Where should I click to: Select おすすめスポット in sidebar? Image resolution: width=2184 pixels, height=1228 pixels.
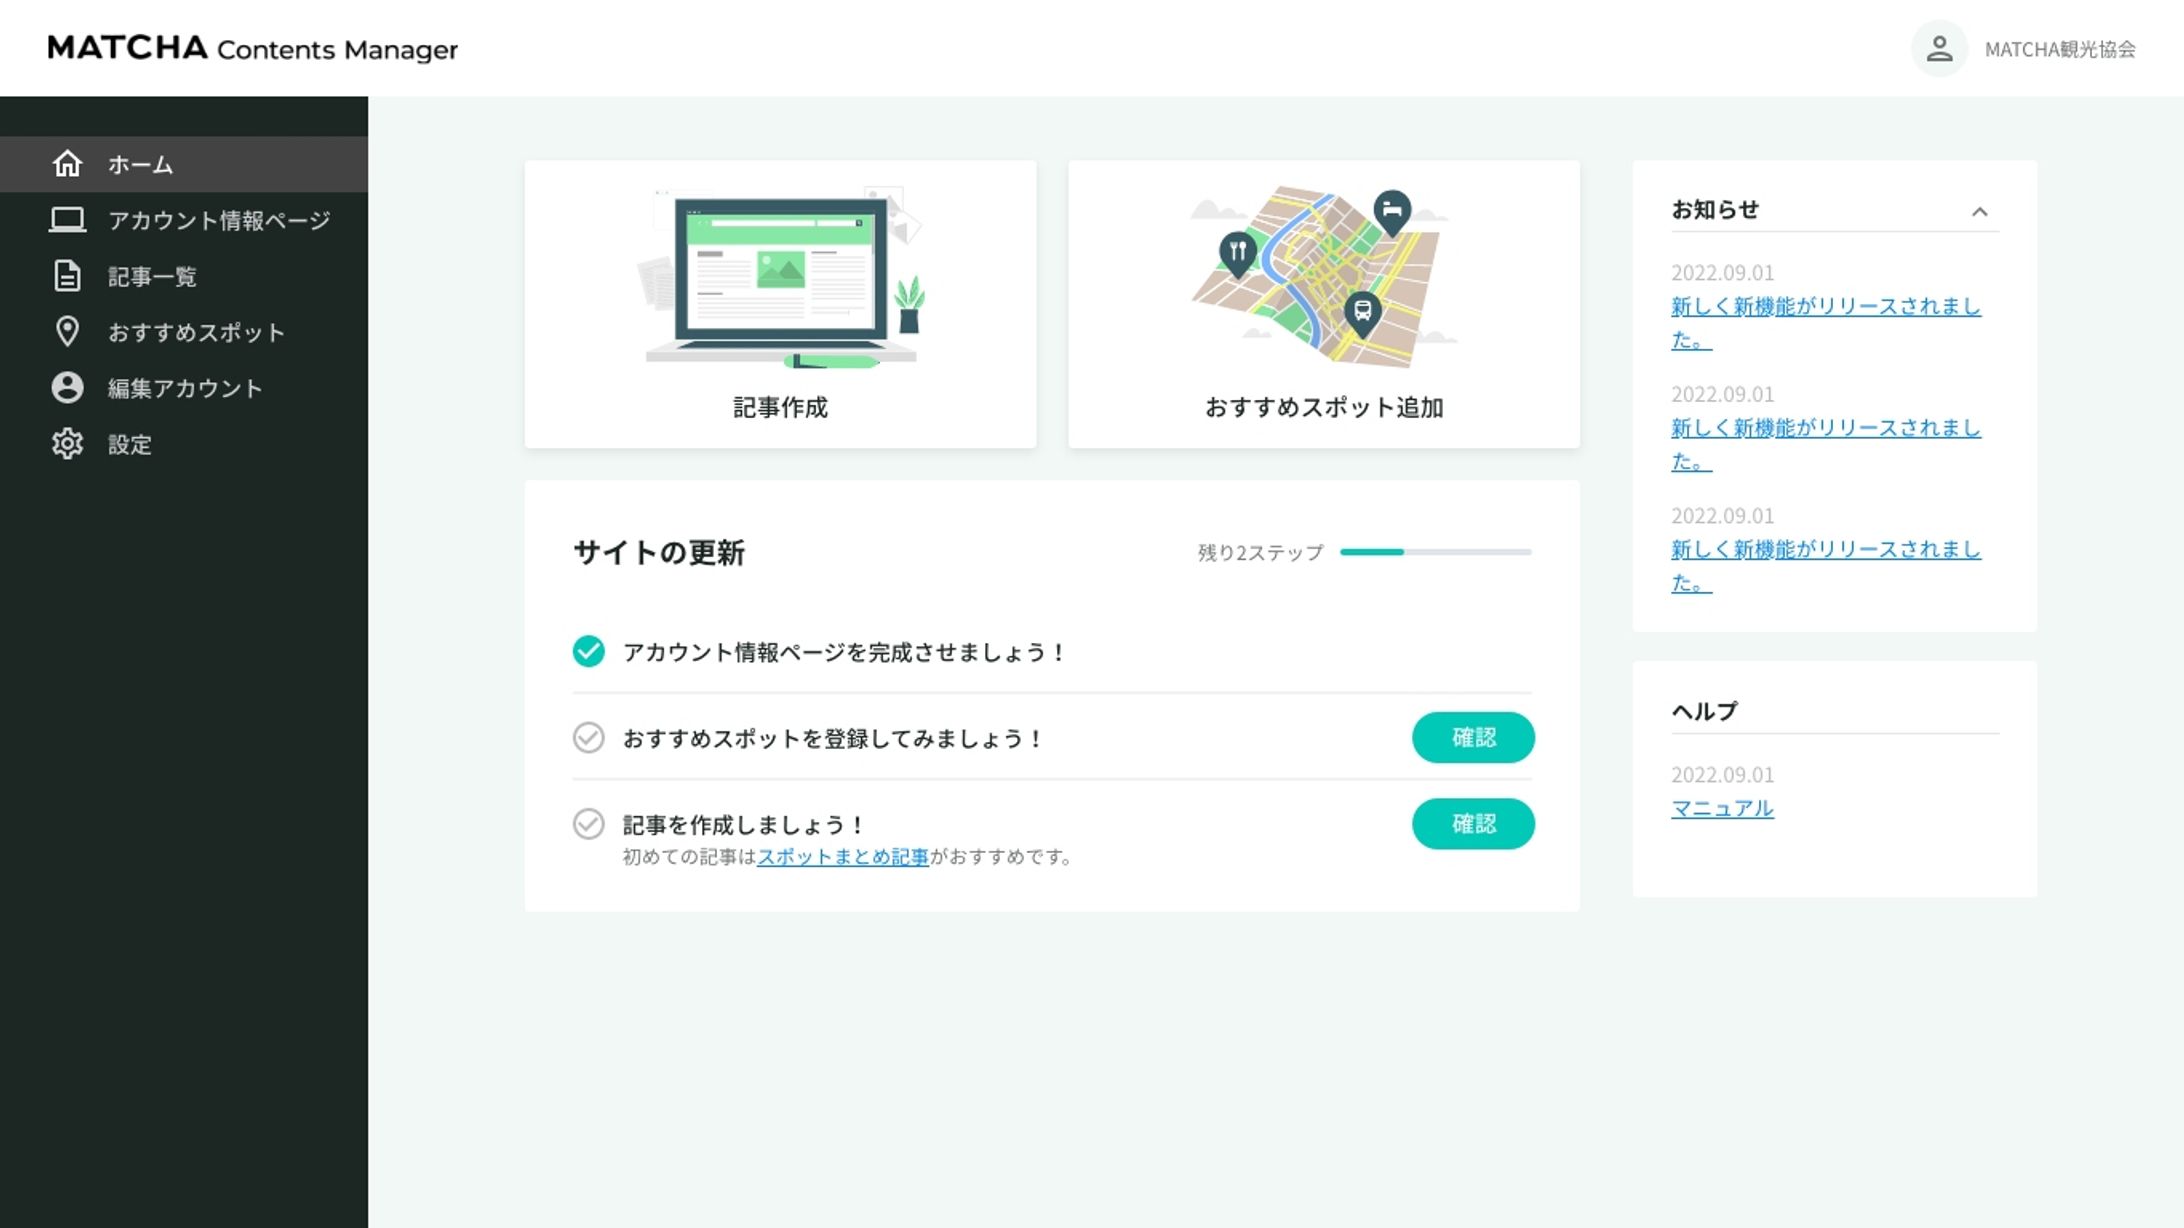tap(184, 332)
